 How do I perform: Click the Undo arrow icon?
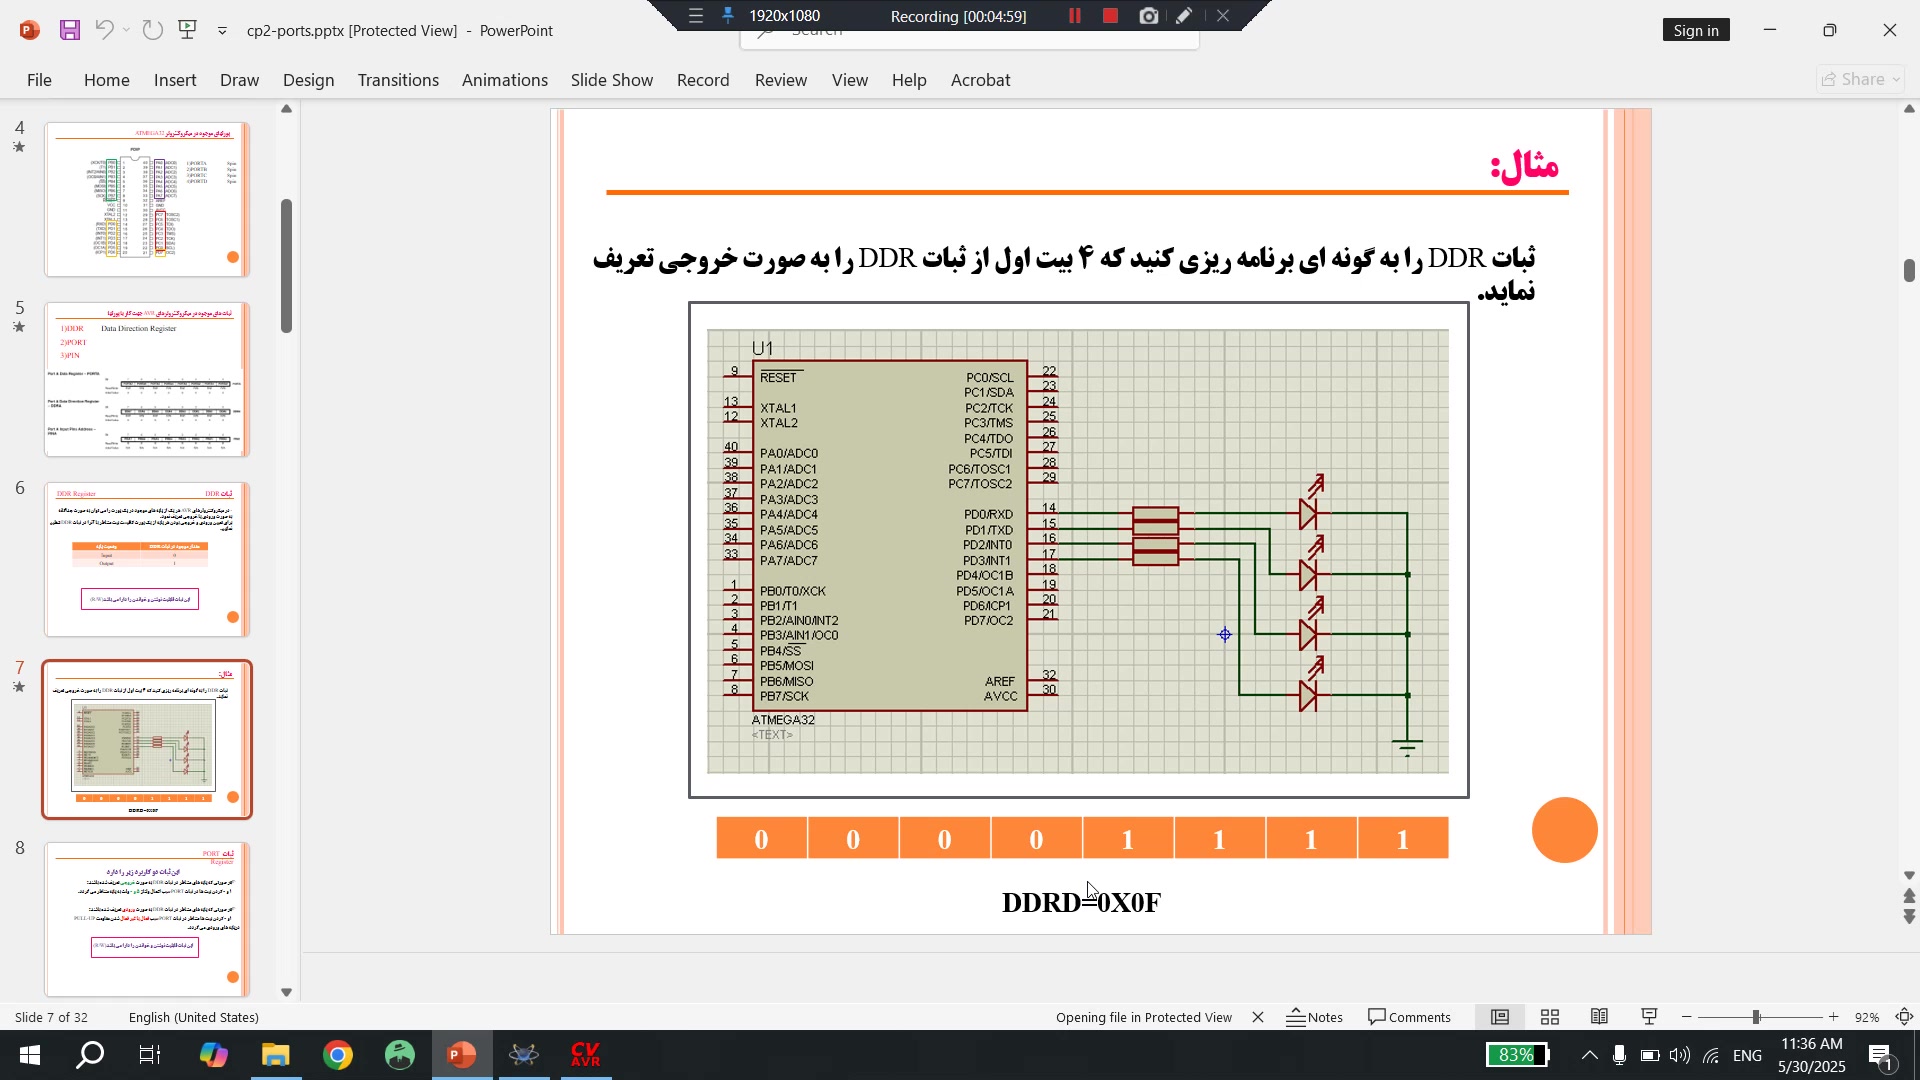pos(104,30)
